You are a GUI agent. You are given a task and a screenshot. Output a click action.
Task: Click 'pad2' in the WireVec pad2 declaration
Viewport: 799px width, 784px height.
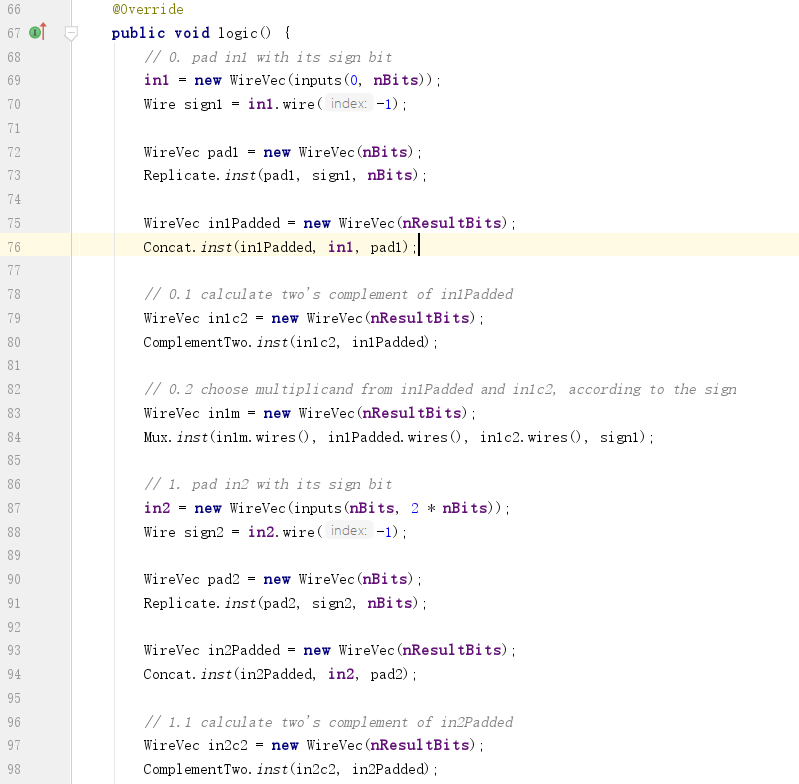point(224,579)
